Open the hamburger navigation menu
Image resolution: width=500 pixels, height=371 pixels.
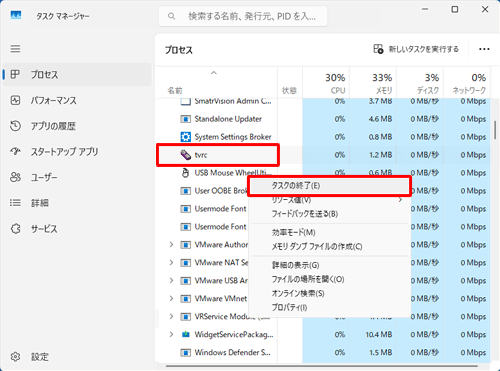click(15, 49)
